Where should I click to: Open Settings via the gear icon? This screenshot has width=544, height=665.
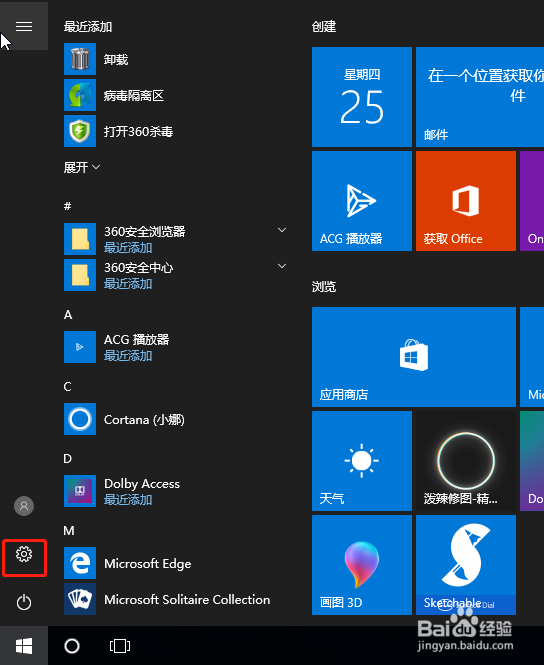(24, 554)
